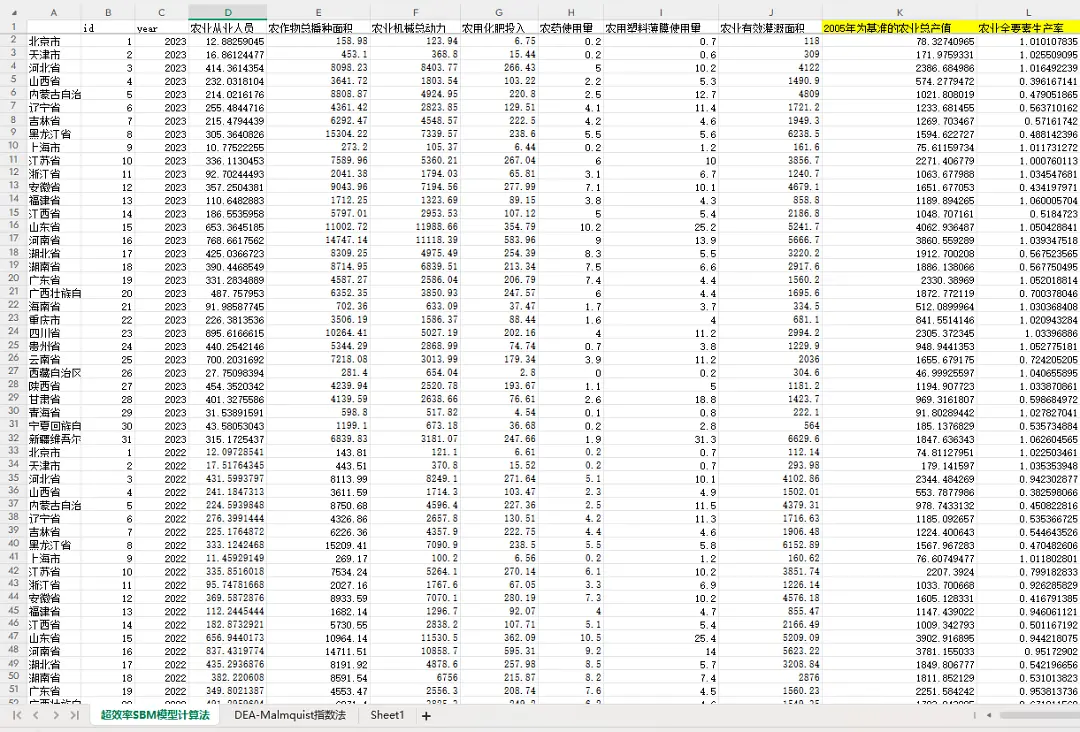Select column H header

(570, 13)
